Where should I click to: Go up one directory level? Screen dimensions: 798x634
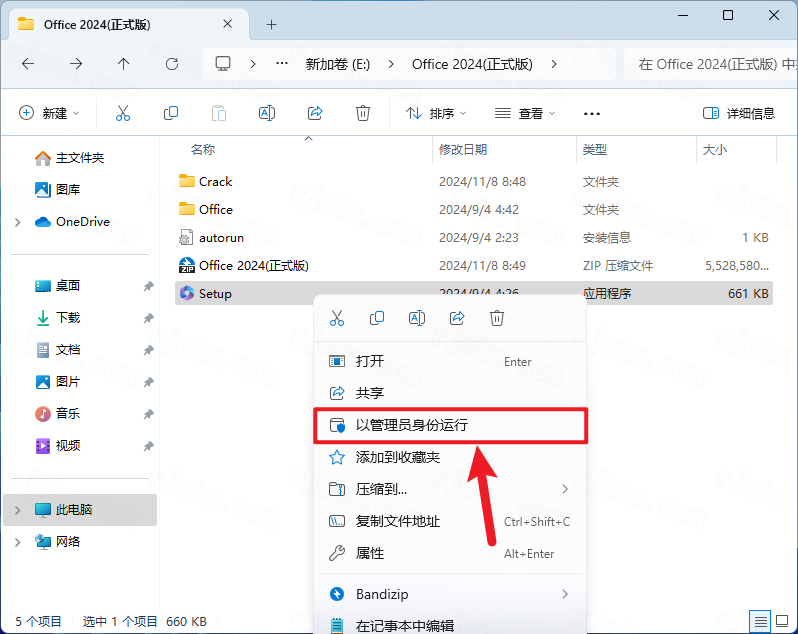click(x=123, y=64)
